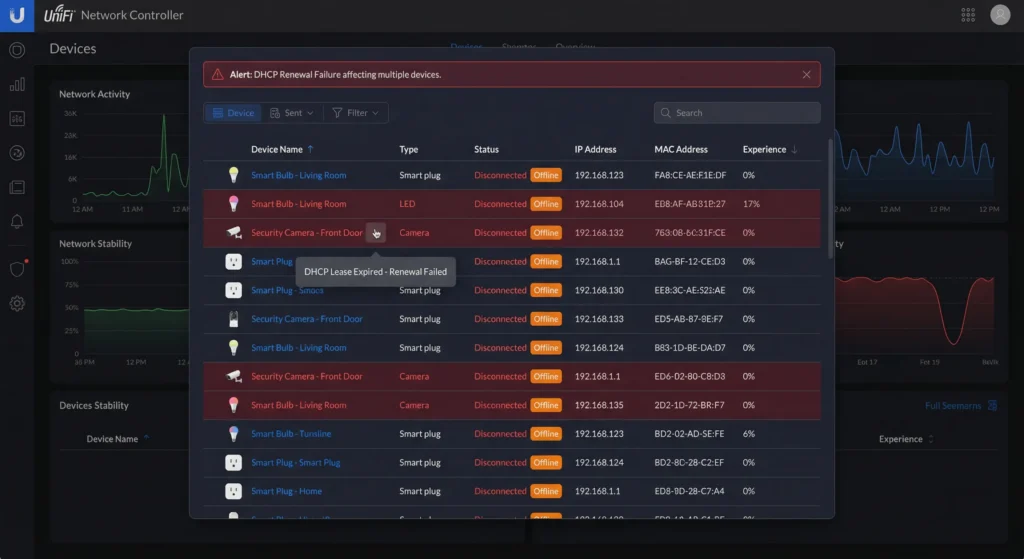Click the modal's vertical scrollbar

[x=831, y=199]
